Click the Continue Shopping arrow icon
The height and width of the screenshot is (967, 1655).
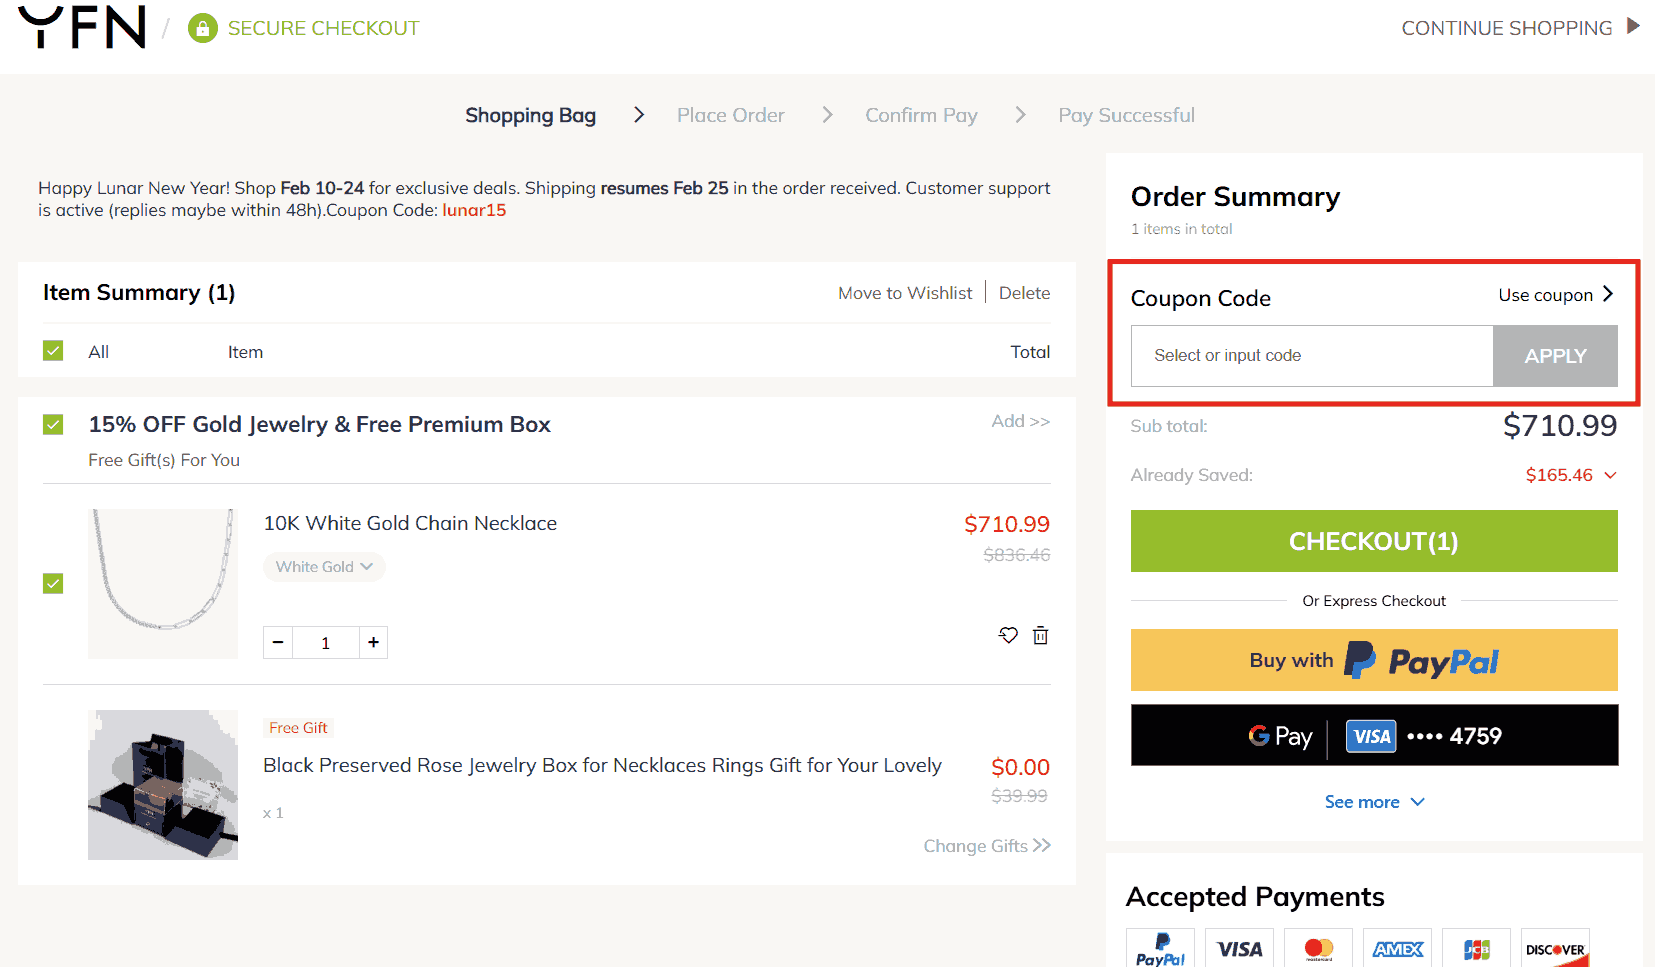click(1633, 26)
